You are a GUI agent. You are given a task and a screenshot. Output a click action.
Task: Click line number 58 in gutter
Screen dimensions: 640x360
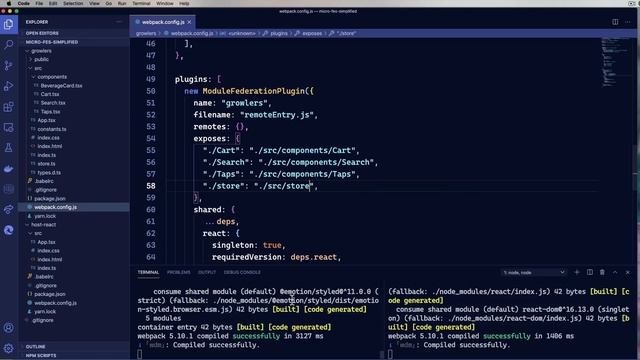point(151,186)
